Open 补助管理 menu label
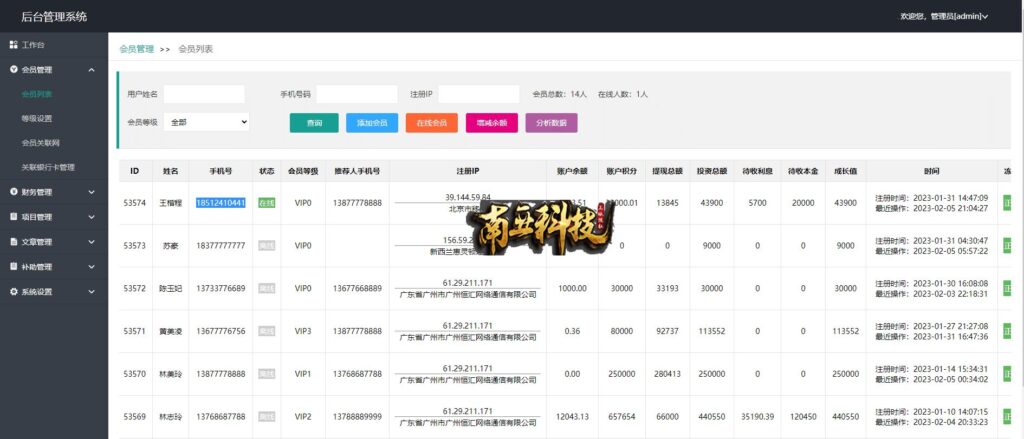1024x439 pixels. click(x=37, y=267)
